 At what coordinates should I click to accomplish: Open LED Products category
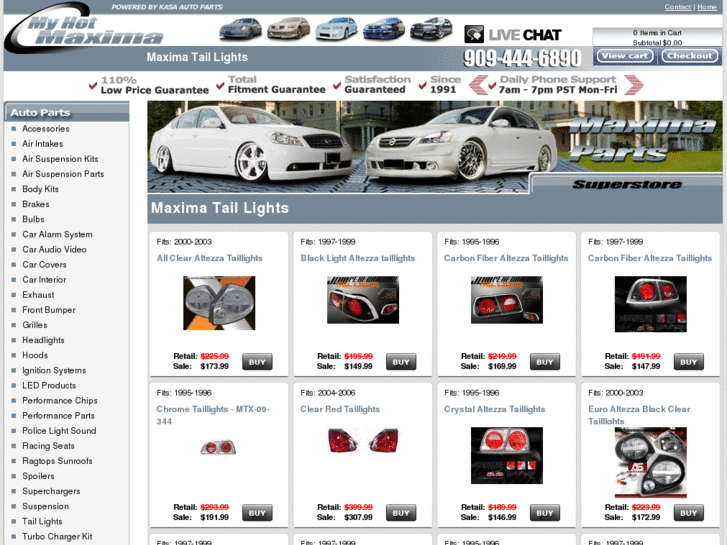(x=49, y=385)
